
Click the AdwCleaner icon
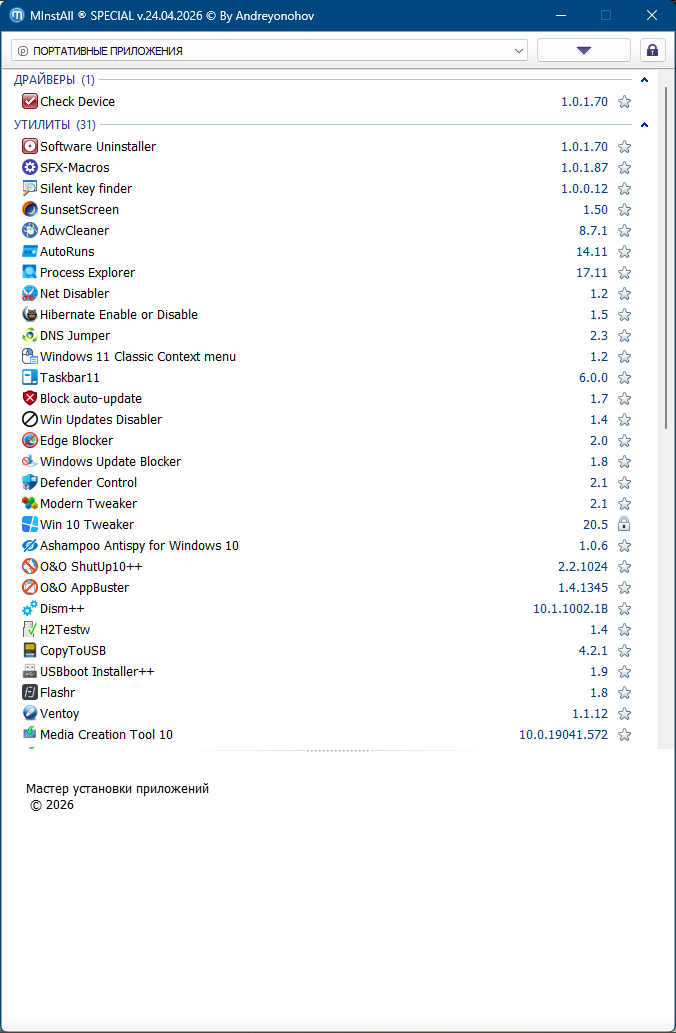point(29,231)
